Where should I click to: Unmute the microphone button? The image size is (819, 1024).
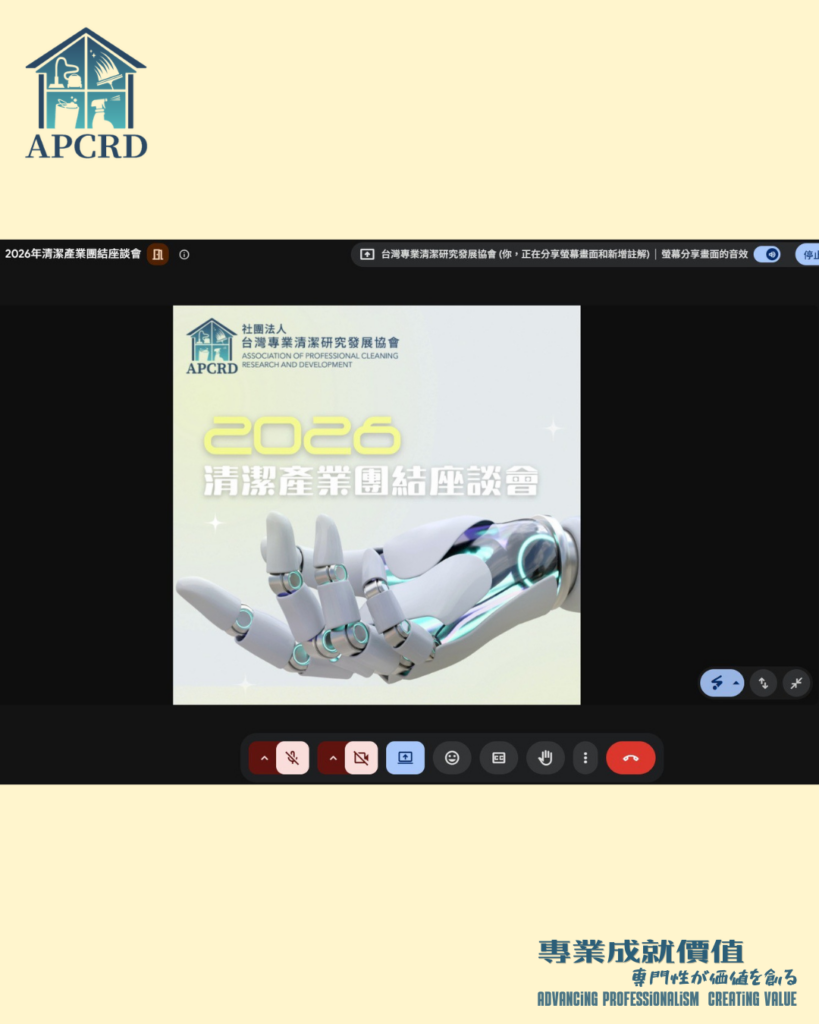(x=293, y=758)
